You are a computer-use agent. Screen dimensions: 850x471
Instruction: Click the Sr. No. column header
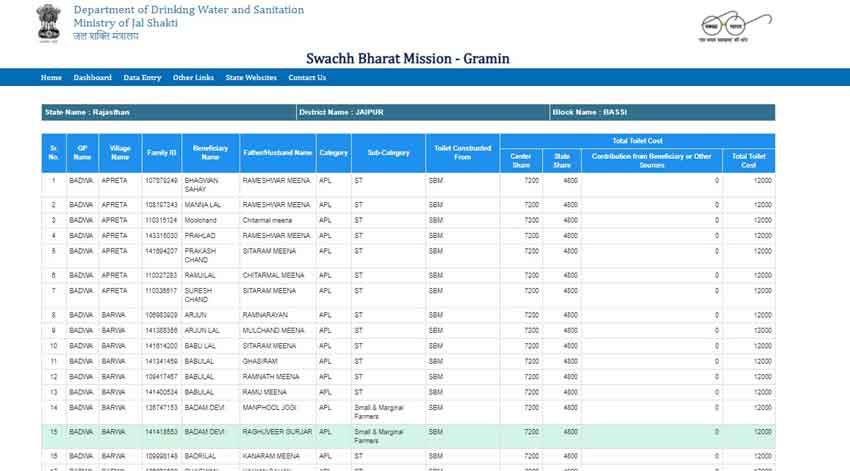54,153
